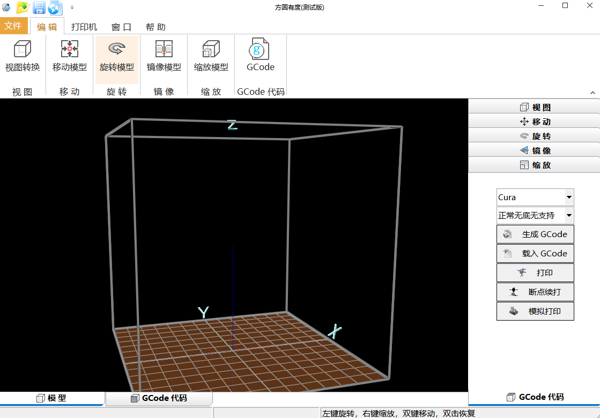This screenshot has height=418, width=600.
Task: Click the save icon in quick access toolbar
Action: [x=39, y=7]
